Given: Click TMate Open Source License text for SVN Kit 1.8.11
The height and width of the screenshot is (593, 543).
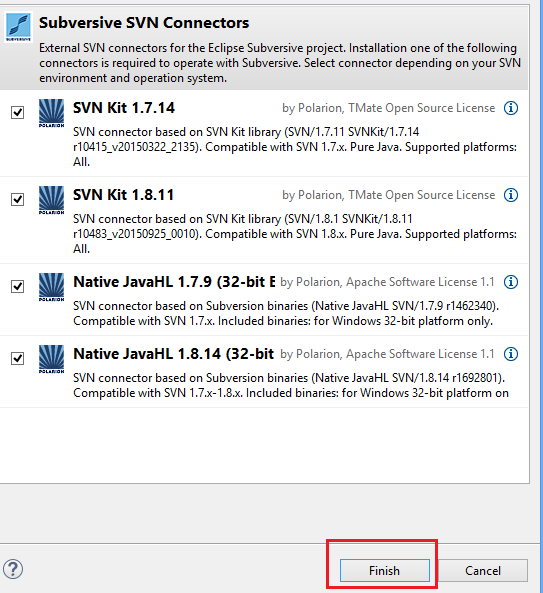Looking at the screenshot, I should point(422,195).
